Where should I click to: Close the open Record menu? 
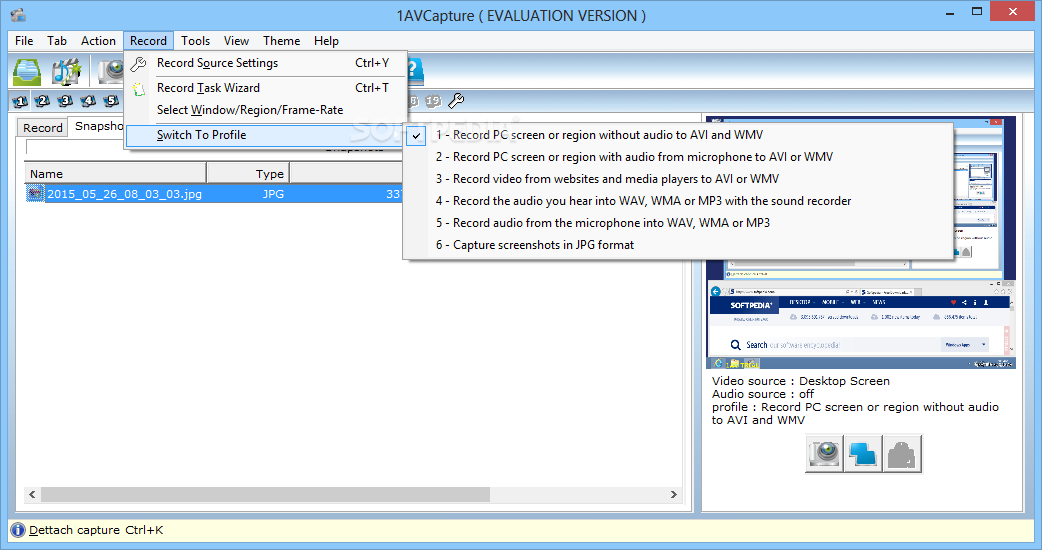(148, 41)
